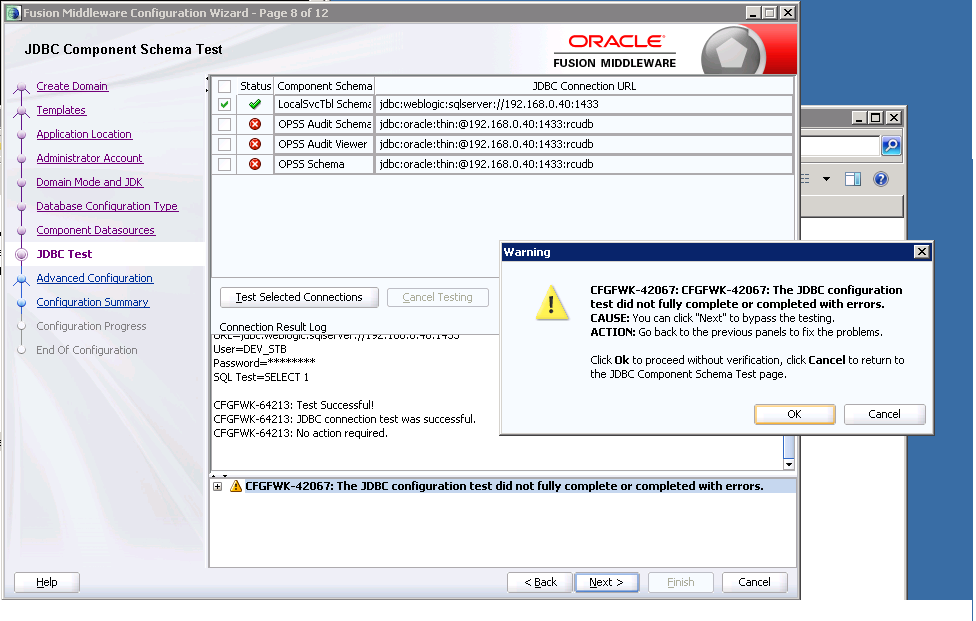
Task: Open the Advanced Configuration step link
Action: coord(94,278)
